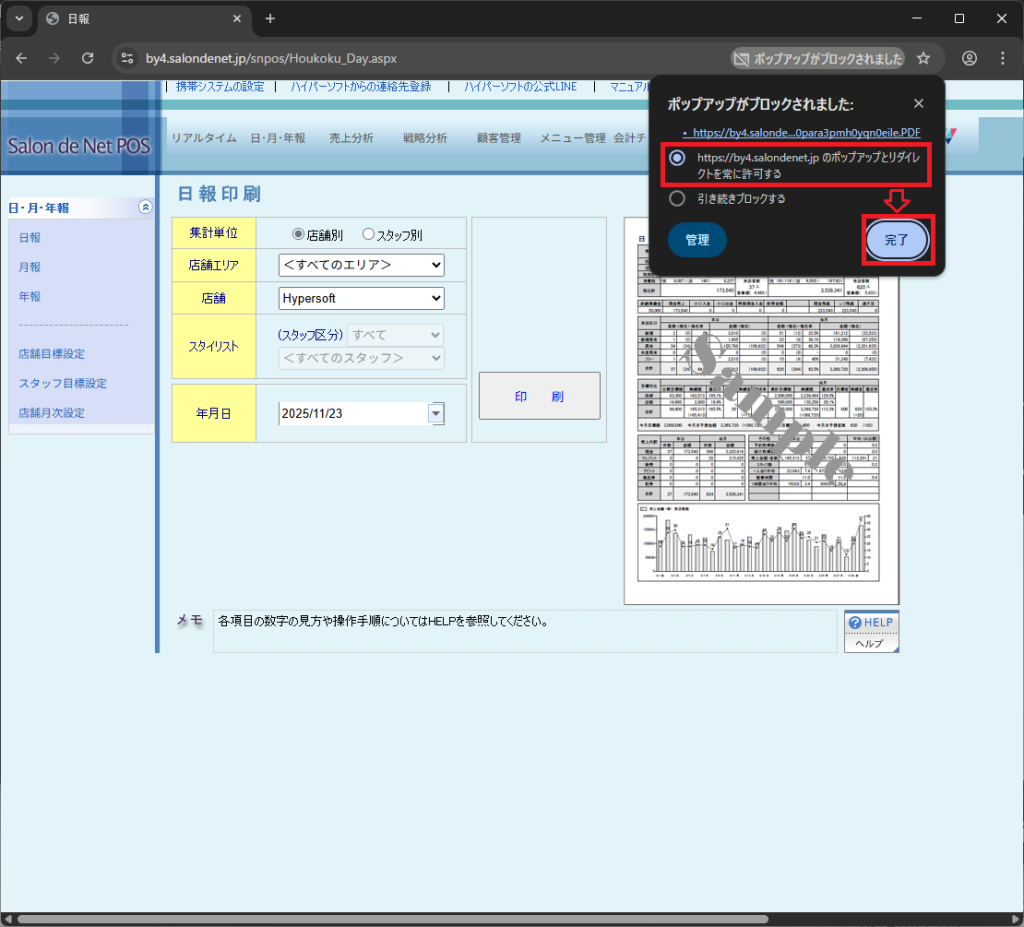This screenshot has height=927, width=1024.
Task: Open the Hypersoft store dropdown
Action: (361, 298)
